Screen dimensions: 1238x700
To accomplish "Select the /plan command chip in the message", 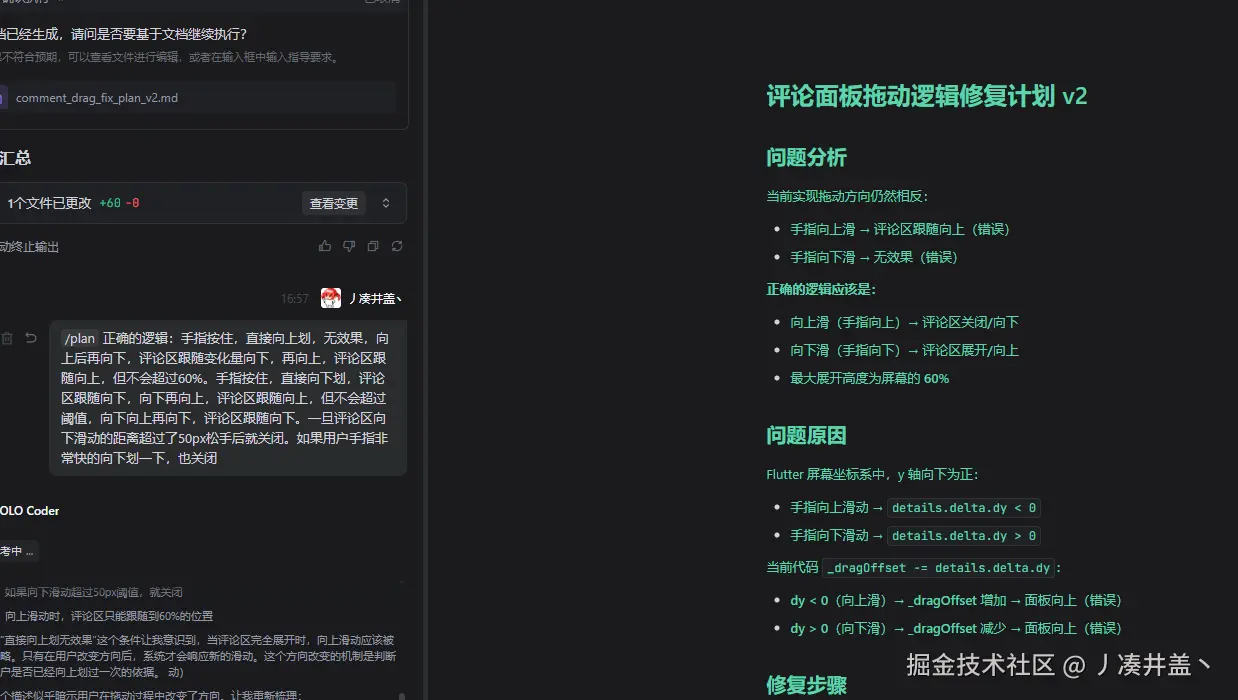I will (80, 338).
